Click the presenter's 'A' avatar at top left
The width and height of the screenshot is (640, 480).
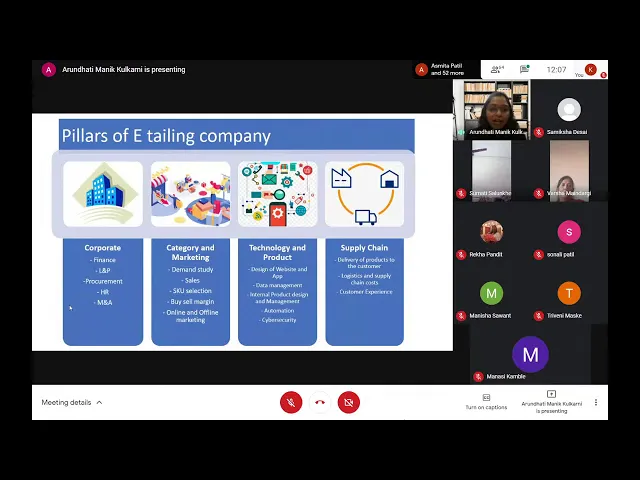(49, 70)
